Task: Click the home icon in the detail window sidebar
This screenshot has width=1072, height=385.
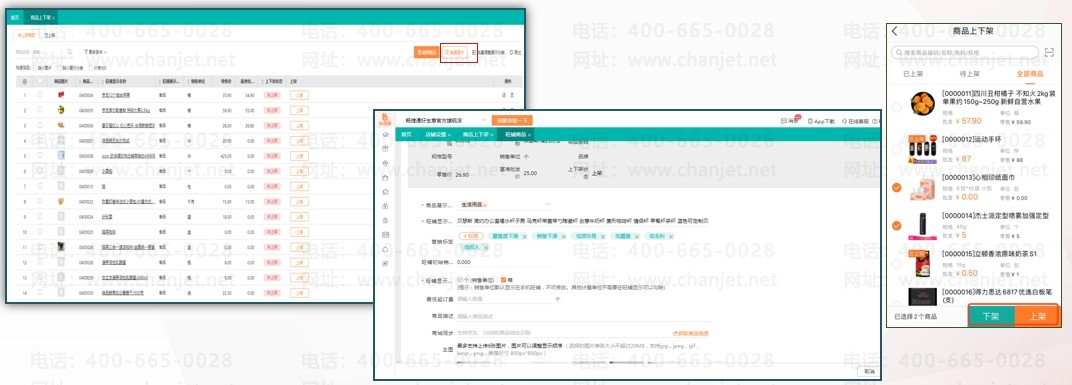Action: 386,135
